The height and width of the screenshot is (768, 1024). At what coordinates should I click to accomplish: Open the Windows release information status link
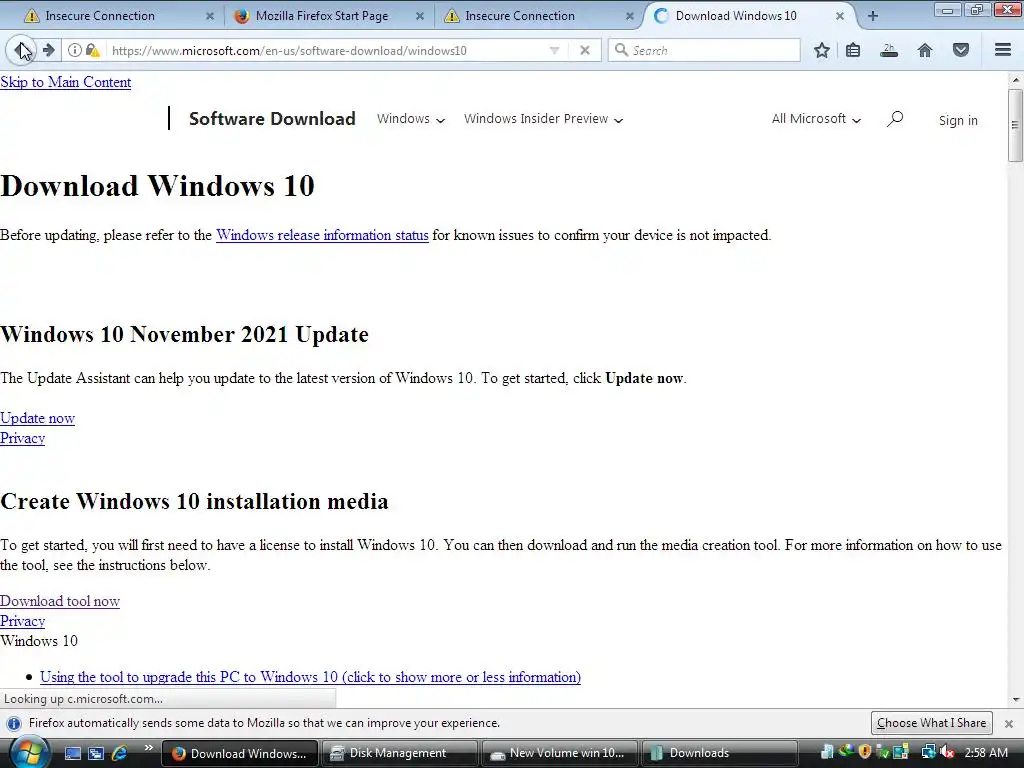click(322, 235)
